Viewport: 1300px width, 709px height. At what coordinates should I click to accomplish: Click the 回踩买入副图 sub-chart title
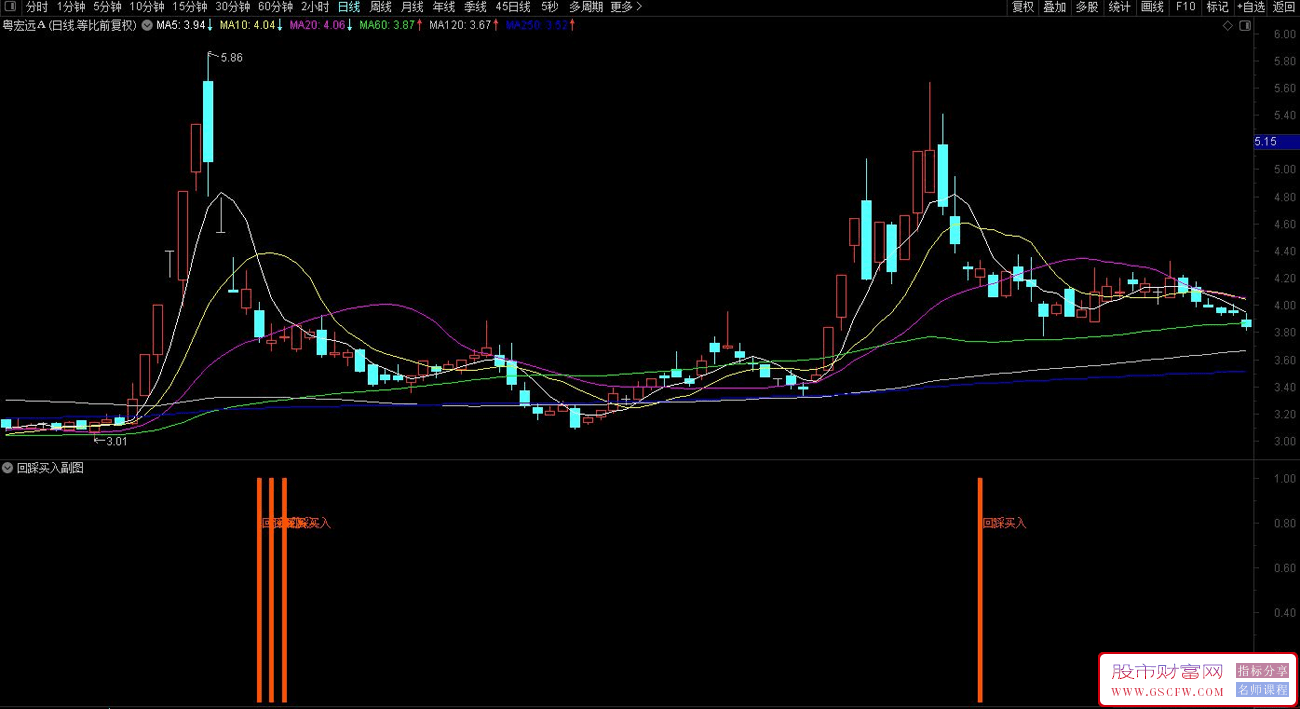tap(50, 467)
